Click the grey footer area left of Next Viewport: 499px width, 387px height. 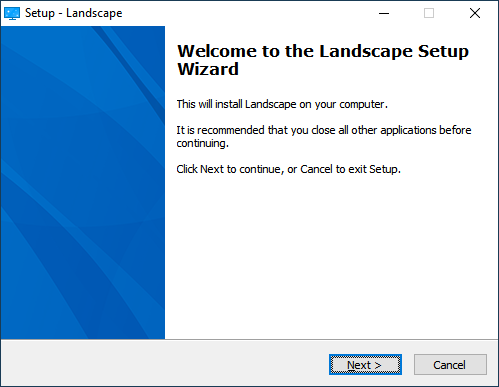[x=165, y=364]
